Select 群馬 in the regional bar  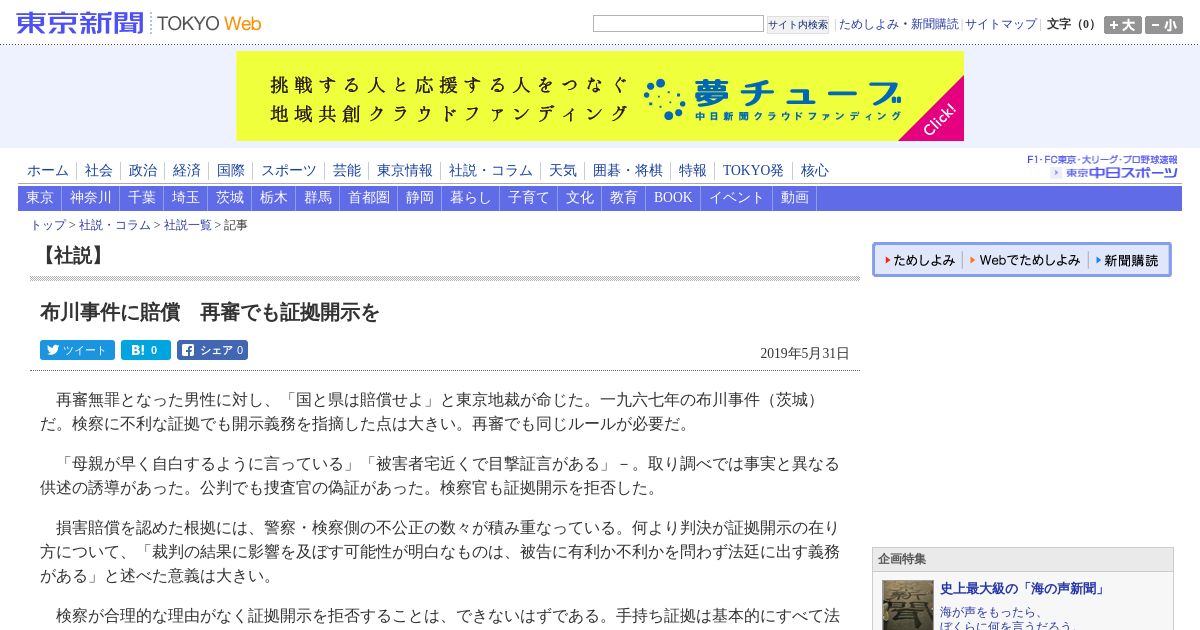318,198
